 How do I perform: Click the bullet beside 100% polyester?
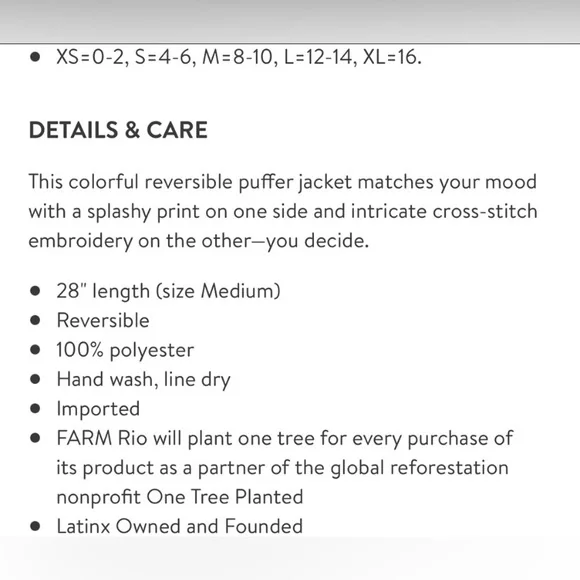35,350
